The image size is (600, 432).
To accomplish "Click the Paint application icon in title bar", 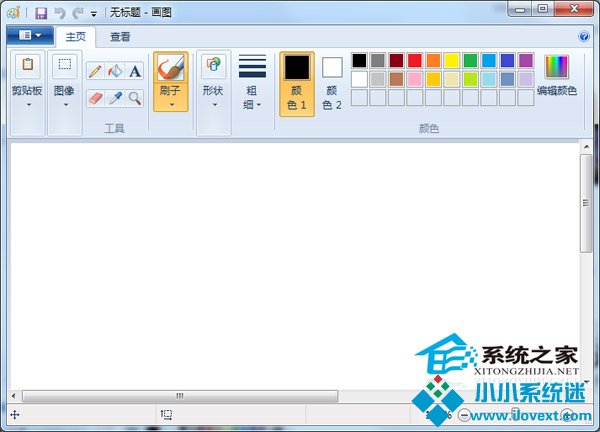I will coord(13,13).
